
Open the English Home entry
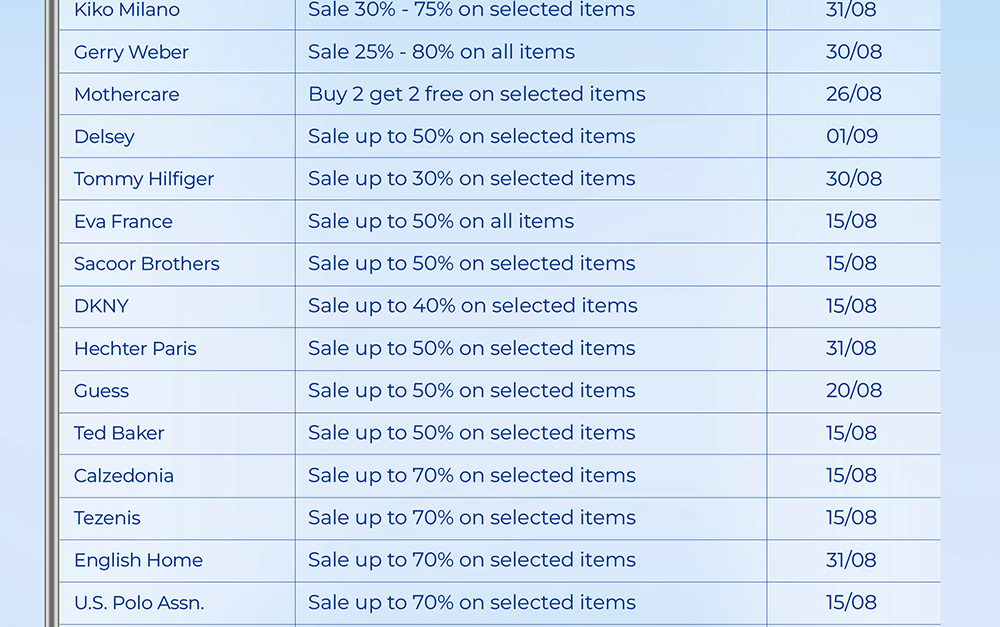pyautogui.click(x=138, y=560)
